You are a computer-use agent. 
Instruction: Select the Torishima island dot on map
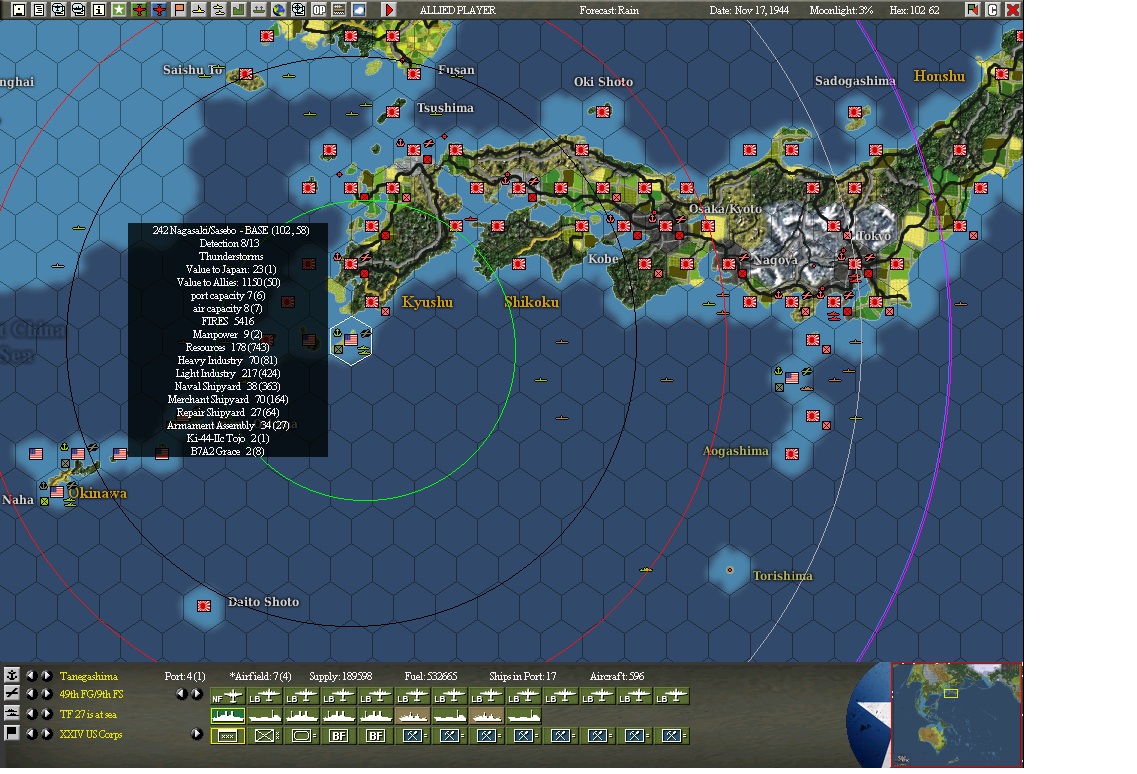[x=729, y=570]
